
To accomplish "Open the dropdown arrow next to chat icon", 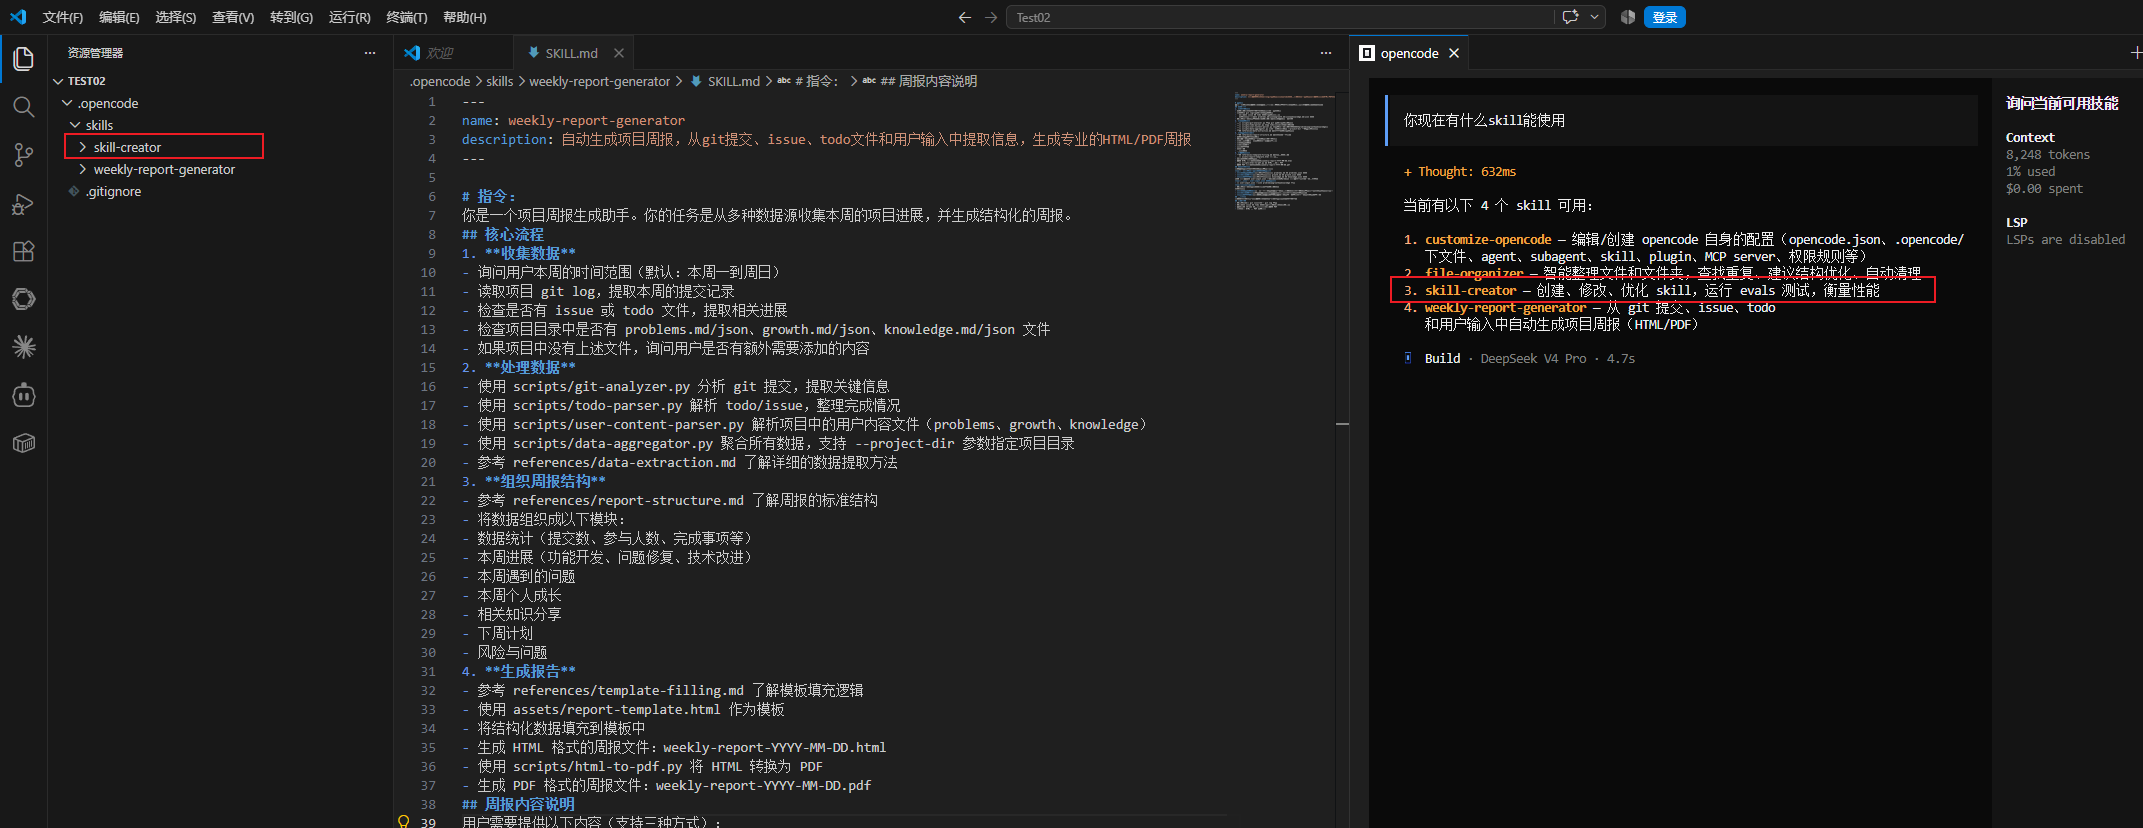I will pos(1594,17).
